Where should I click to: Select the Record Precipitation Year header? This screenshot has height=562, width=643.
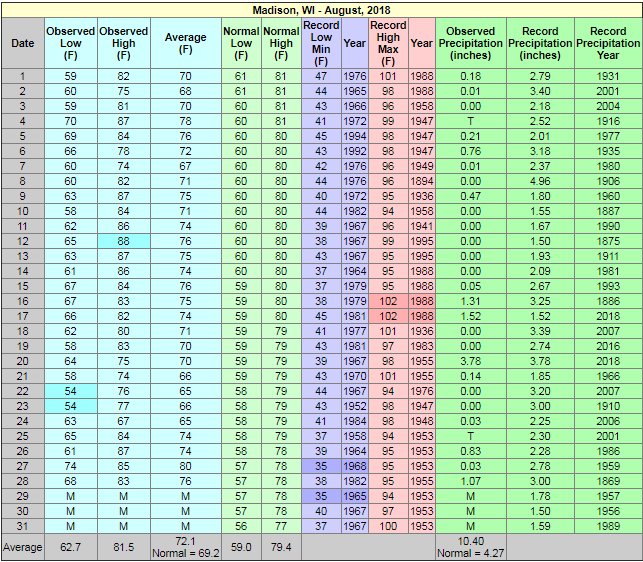coord(608,43)
